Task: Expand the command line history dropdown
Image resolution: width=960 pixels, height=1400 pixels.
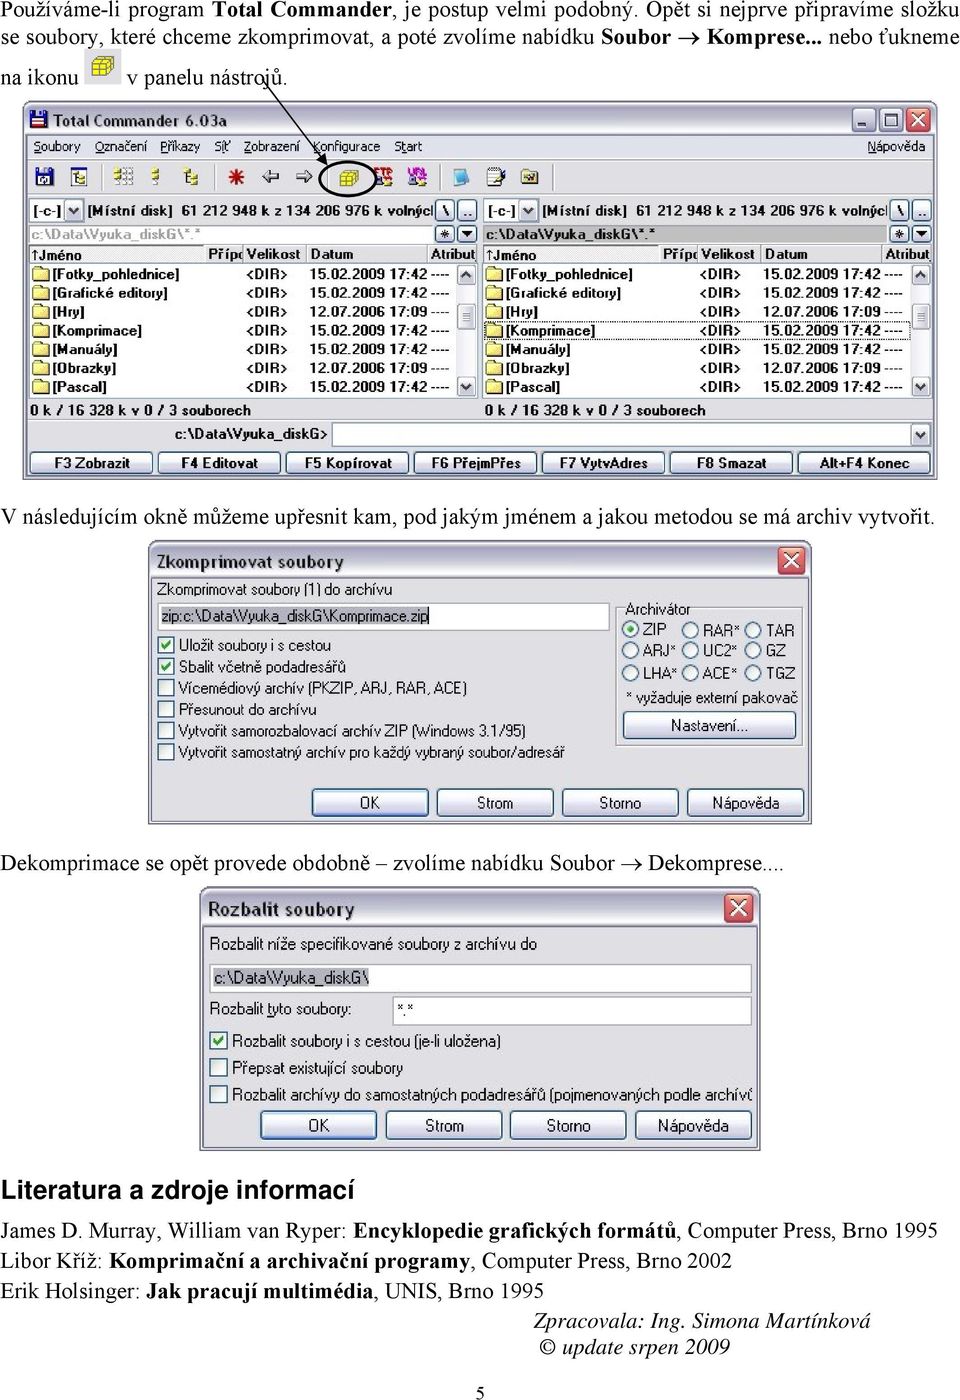Action: 921,435
